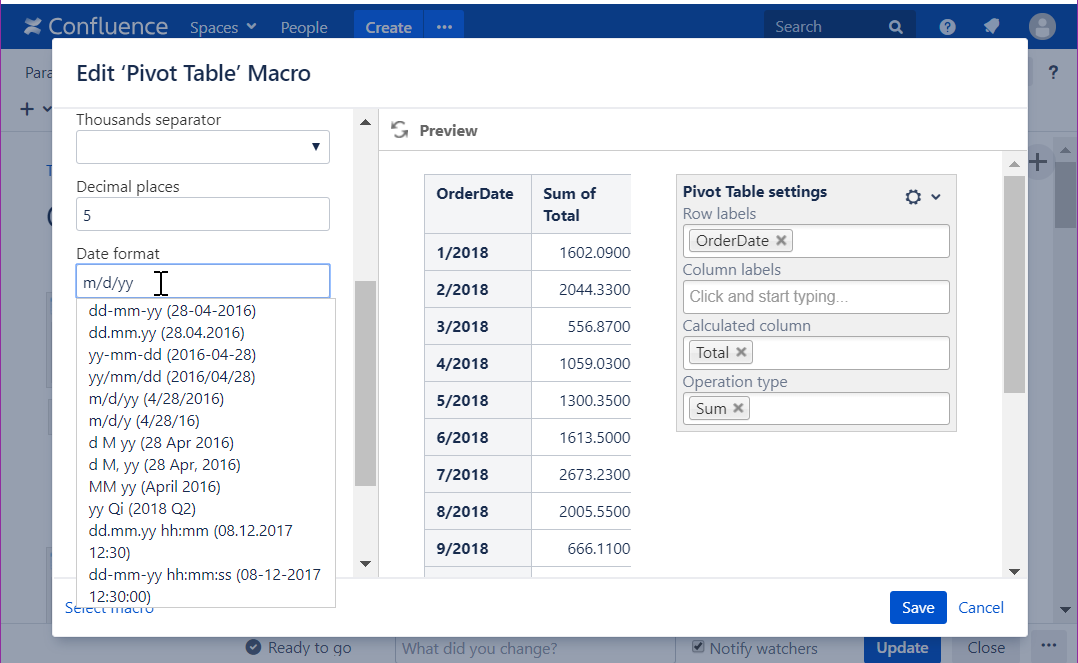The height and width of the screenshot is (663, 1078).
Task: Pick 'dd.mm.yy (28.04.2016)' from the list
Action: point(166,332)
